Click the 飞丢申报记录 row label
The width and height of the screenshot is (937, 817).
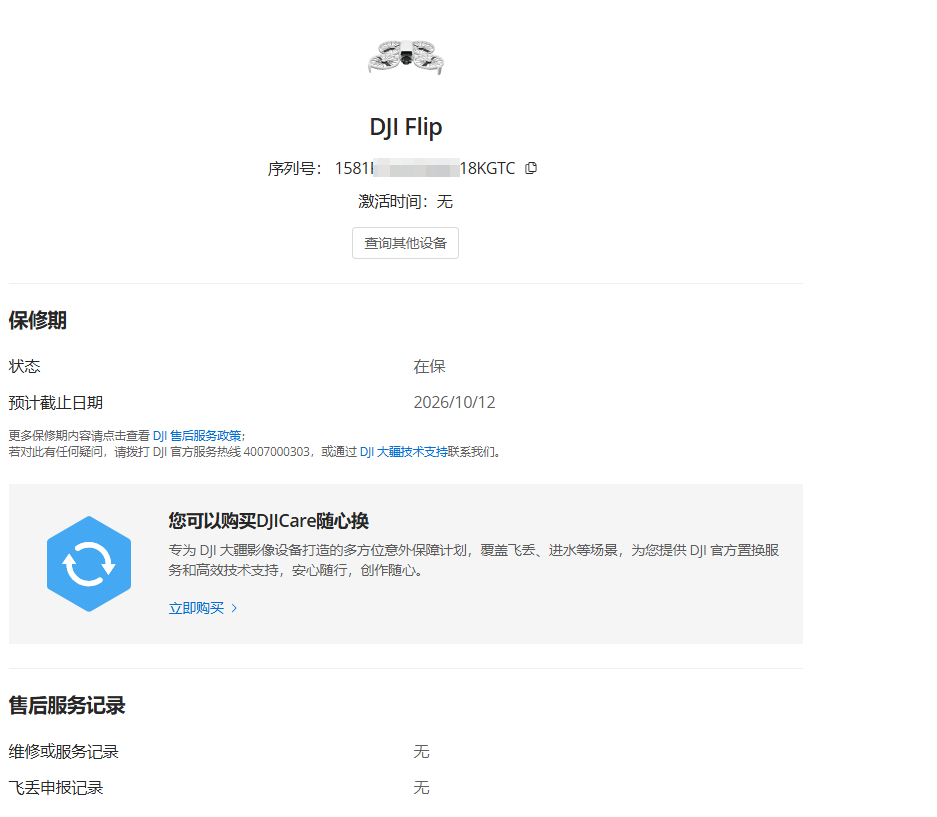click(x=56, y=788)
